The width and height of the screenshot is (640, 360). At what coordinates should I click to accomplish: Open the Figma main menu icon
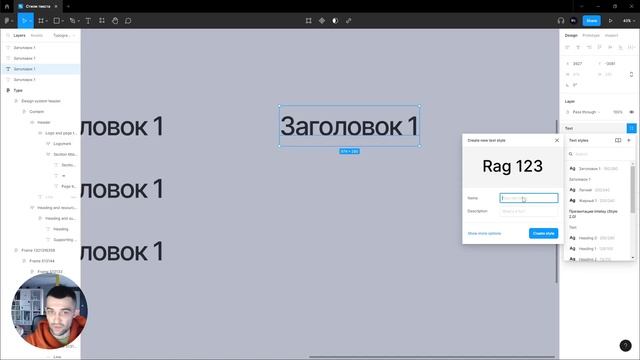point(7,20)
